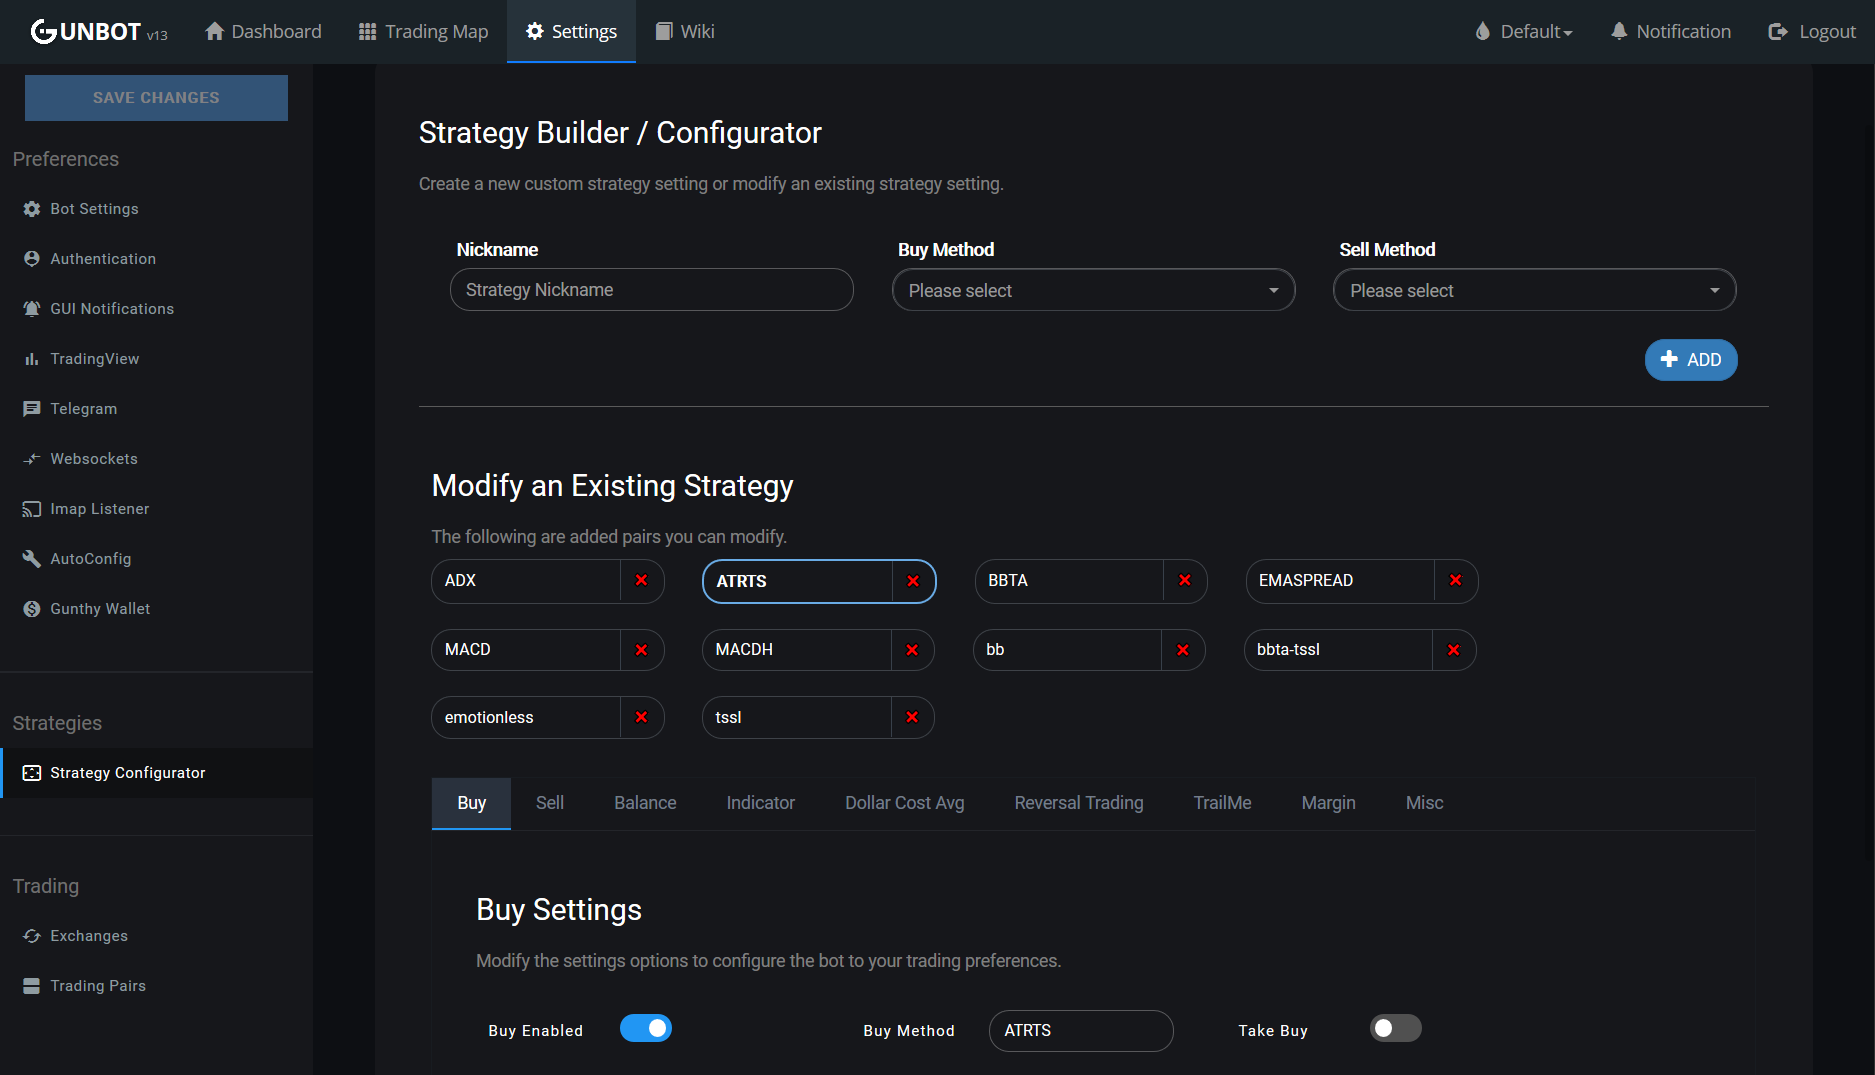Click the ATRTS buy method field

[x=1081, y=1031]
